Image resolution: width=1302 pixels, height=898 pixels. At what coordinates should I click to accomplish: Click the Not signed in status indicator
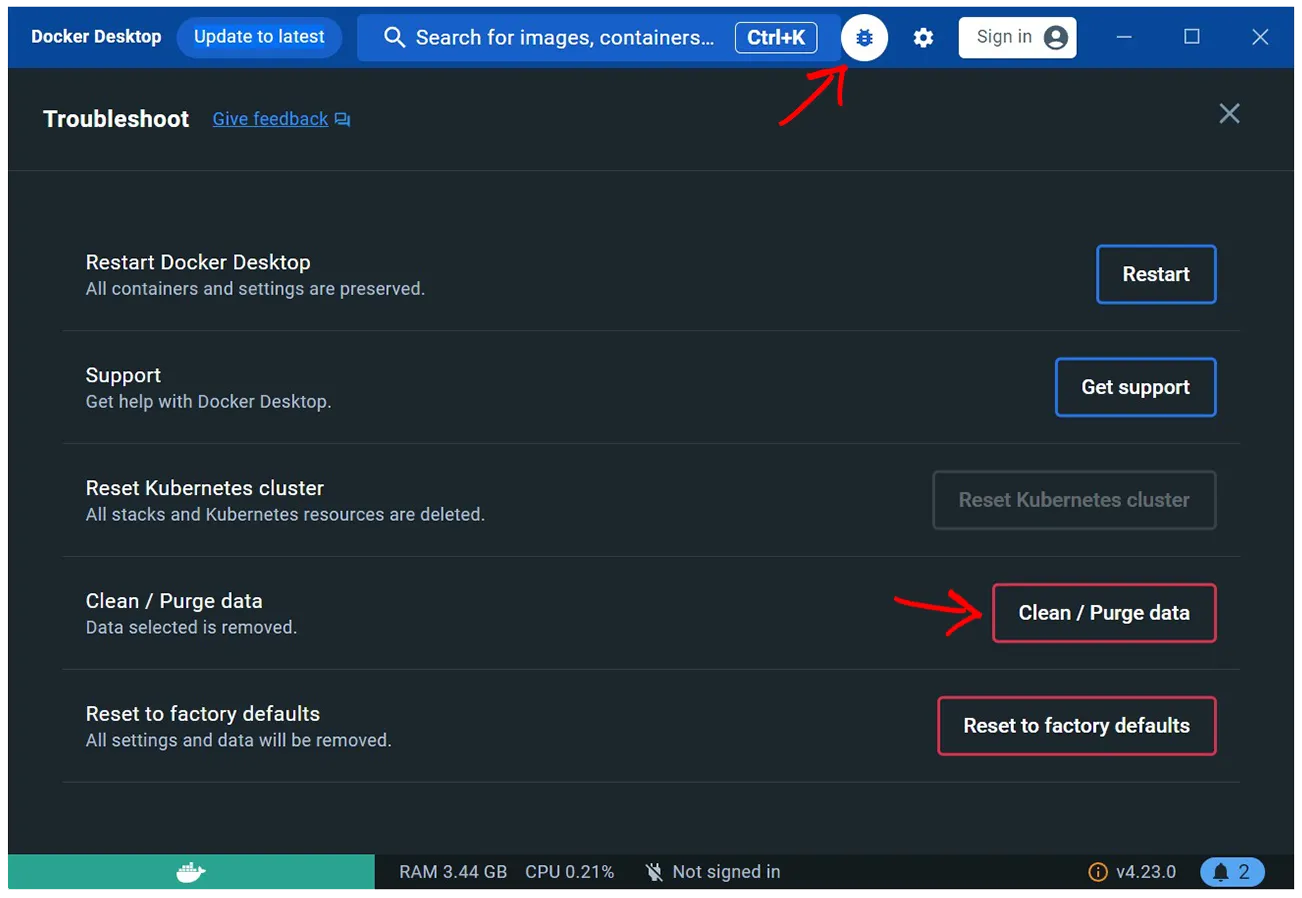[x=713, y=872]
